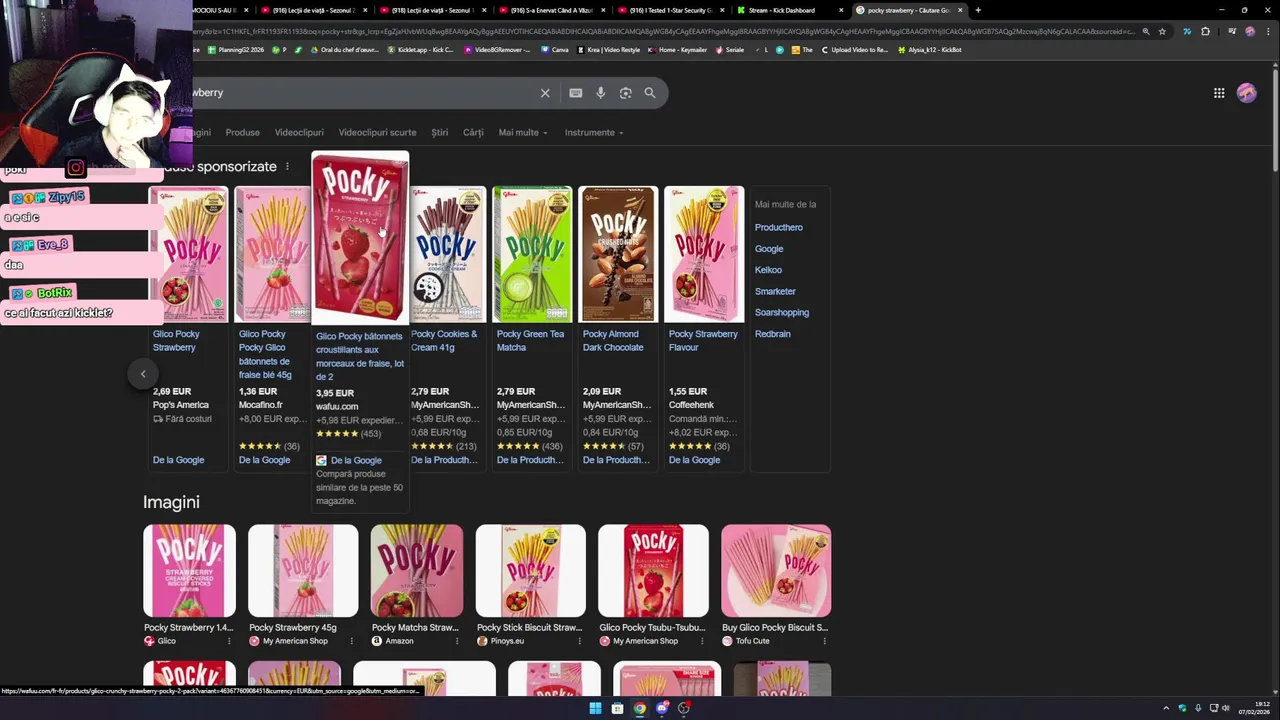Open Chrome from the taskbar
Viewport: 1280px width, 720px height.
[640, 708]
